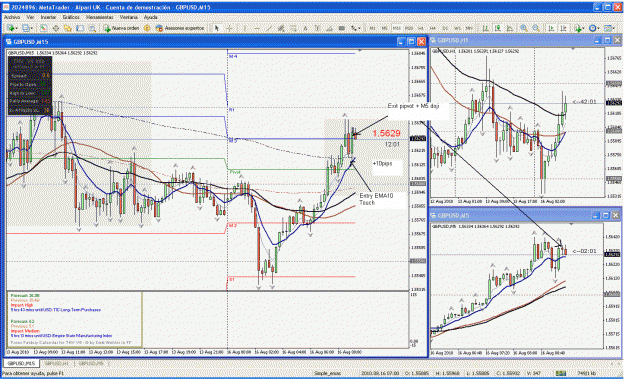The width and height of the screenshot is (625, 379).
Task: Click Simple_enoc profile in status bar
Action: 328,373
